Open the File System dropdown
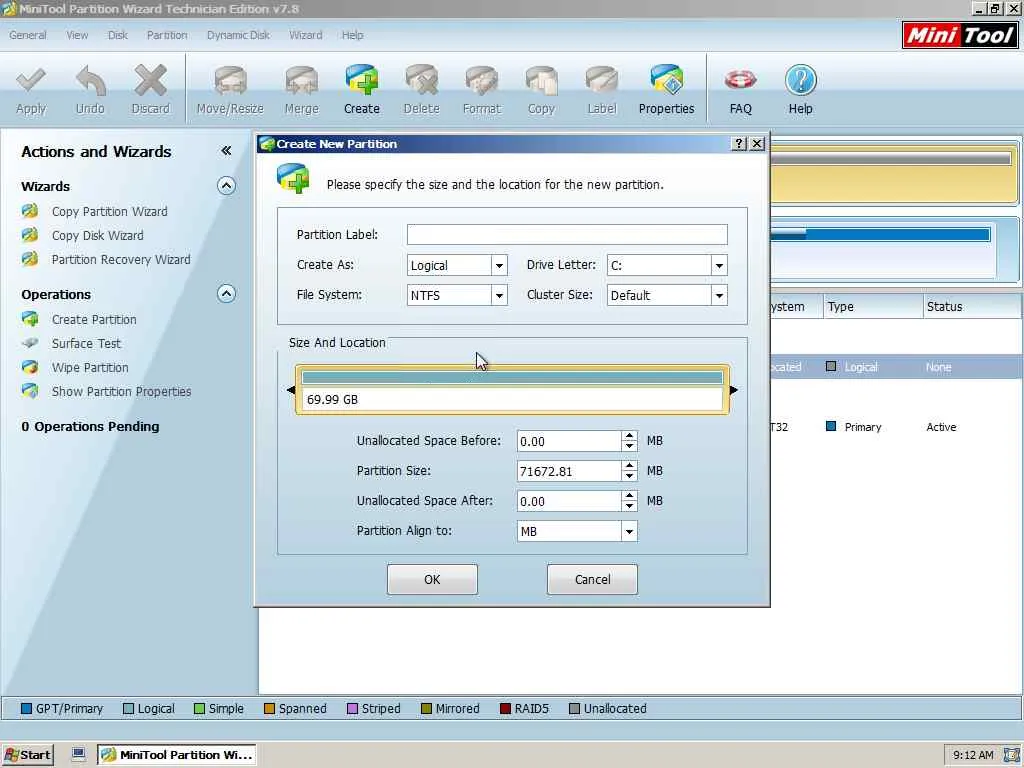The image size is (1024, 768). (499, 295)
